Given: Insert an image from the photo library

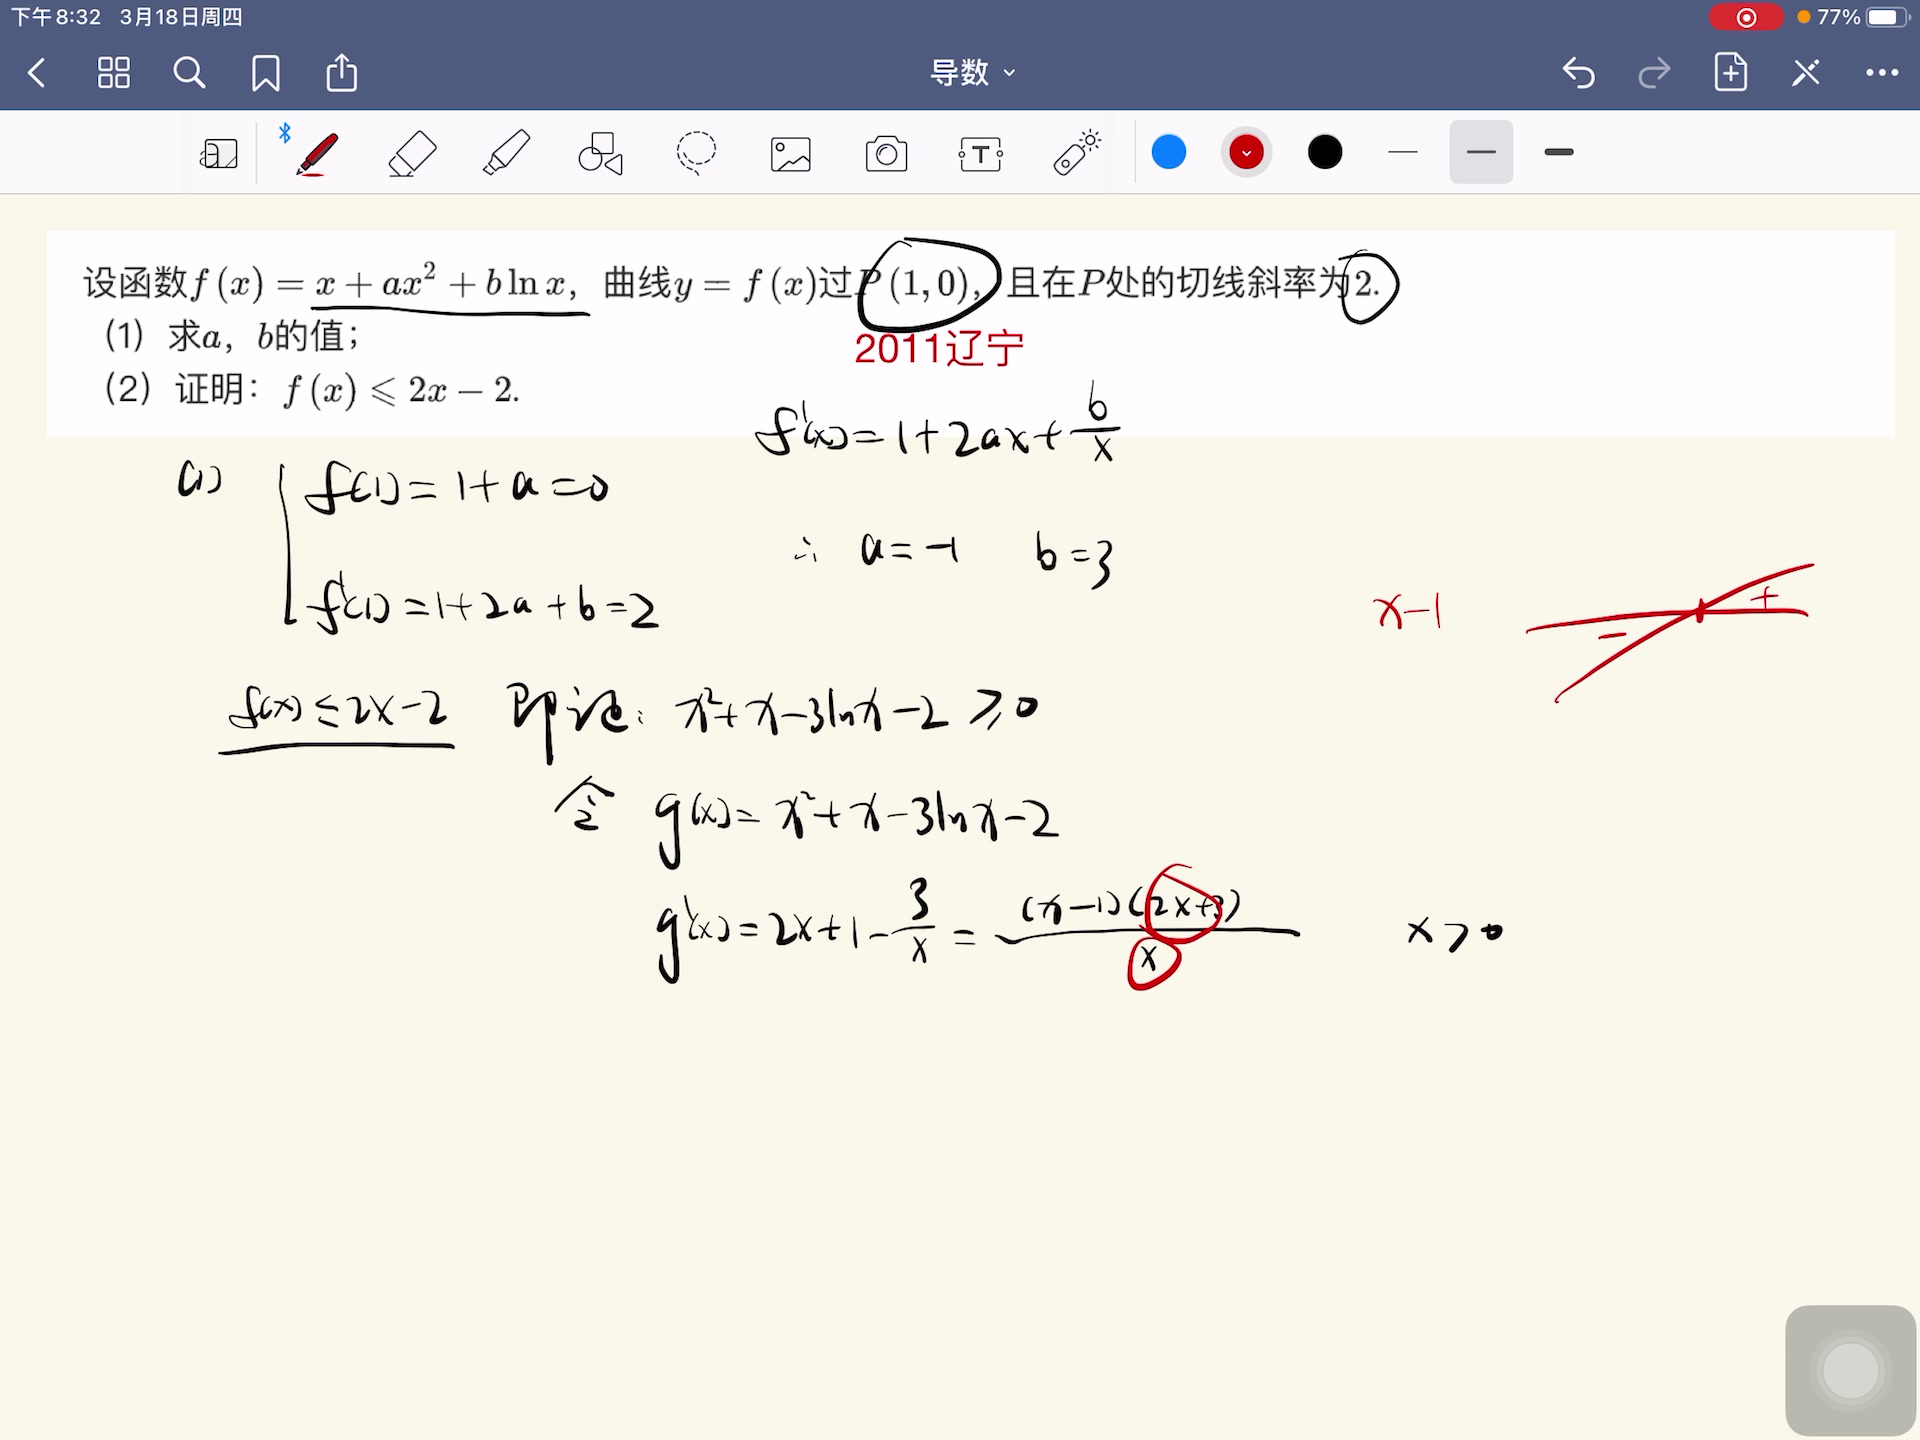Looking at the screenshot, I should 790,152.
